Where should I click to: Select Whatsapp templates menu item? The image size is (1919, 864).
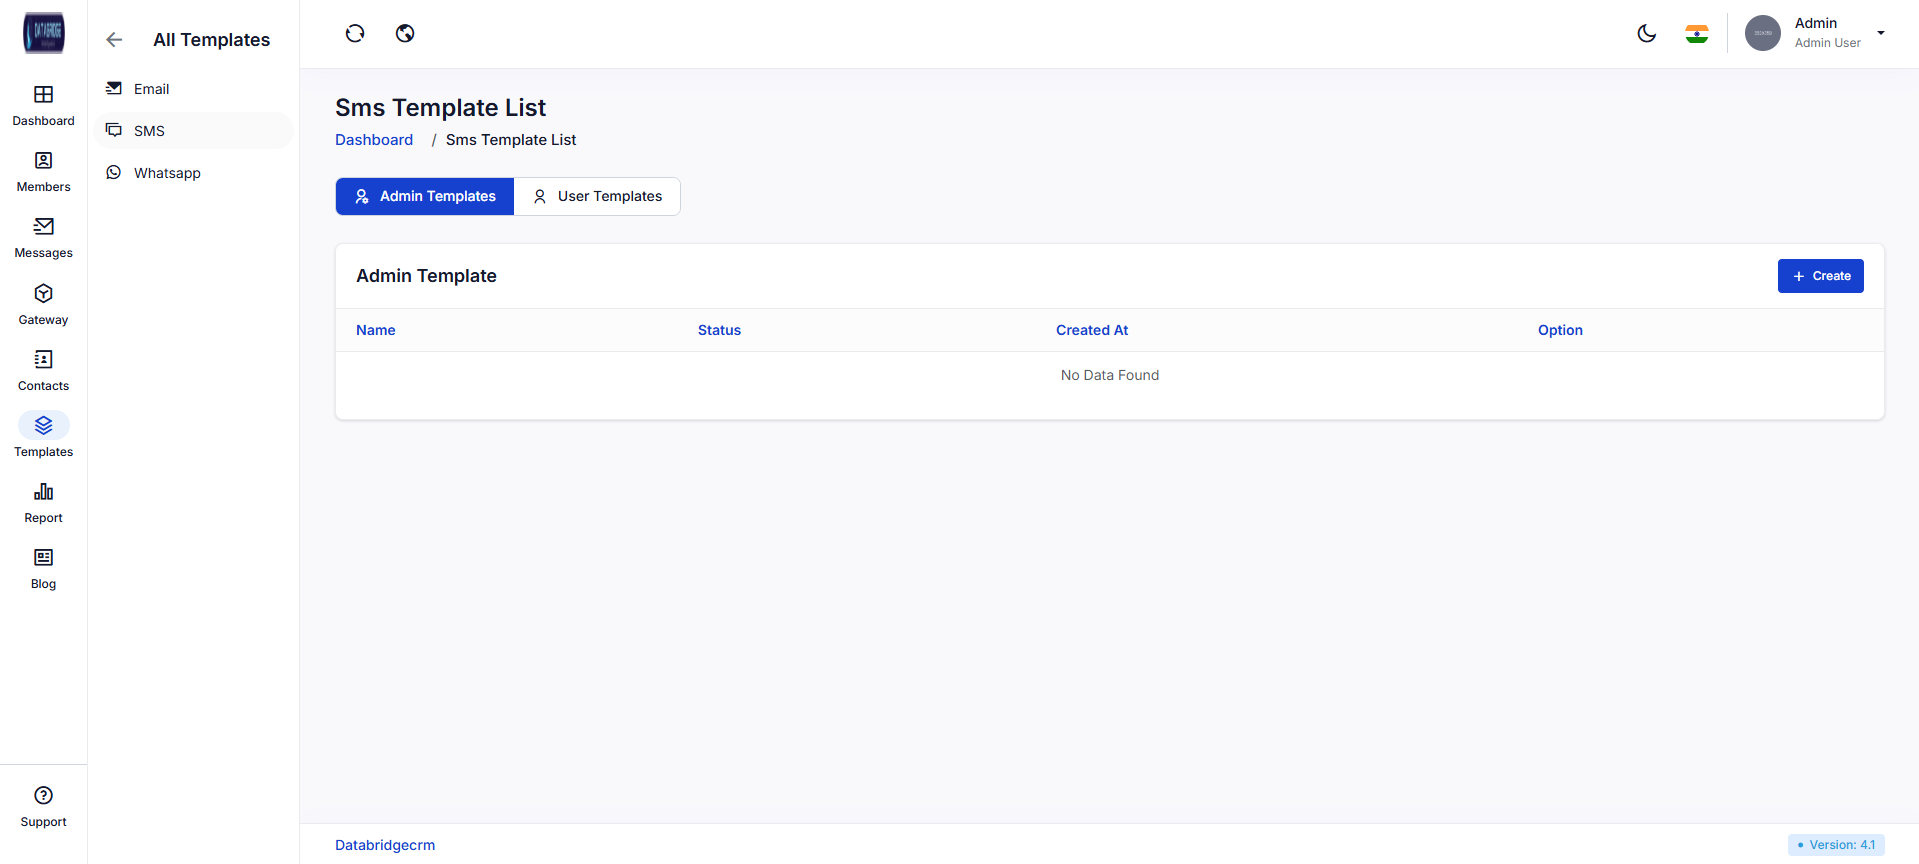(167, 173)
